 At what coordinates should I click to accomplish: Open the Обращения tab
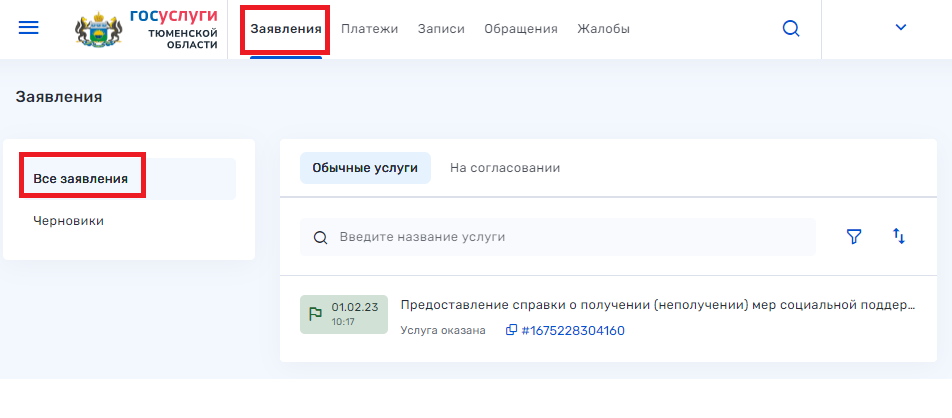pyautogui.click(x=520, y=29)
